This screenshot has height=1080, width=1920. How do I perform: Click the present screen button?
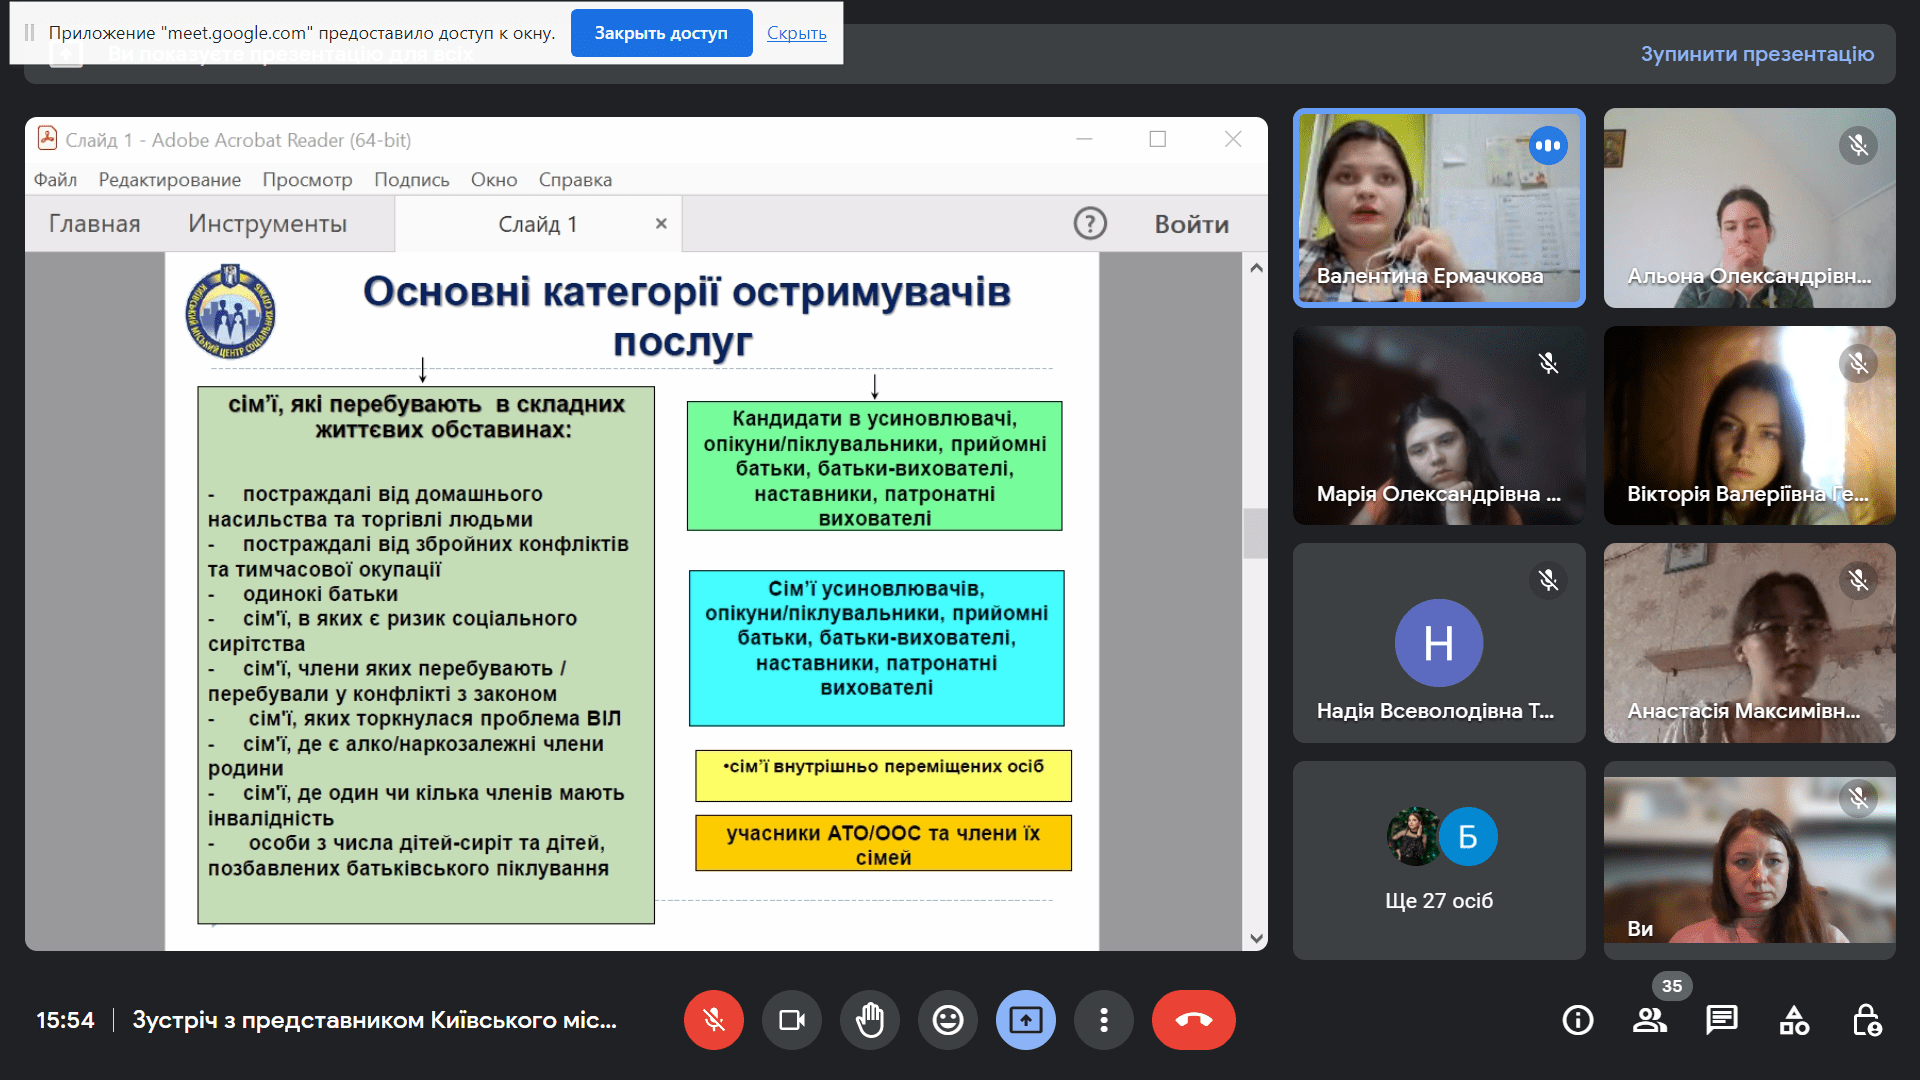click(1025, 1020)
